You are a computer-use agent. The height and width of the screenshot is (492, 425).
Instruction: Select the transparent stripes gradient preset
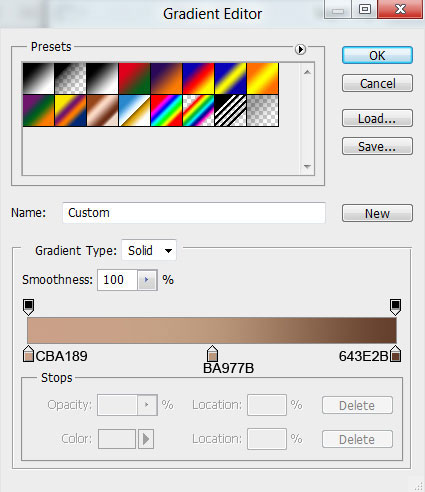tap(231, 111)
